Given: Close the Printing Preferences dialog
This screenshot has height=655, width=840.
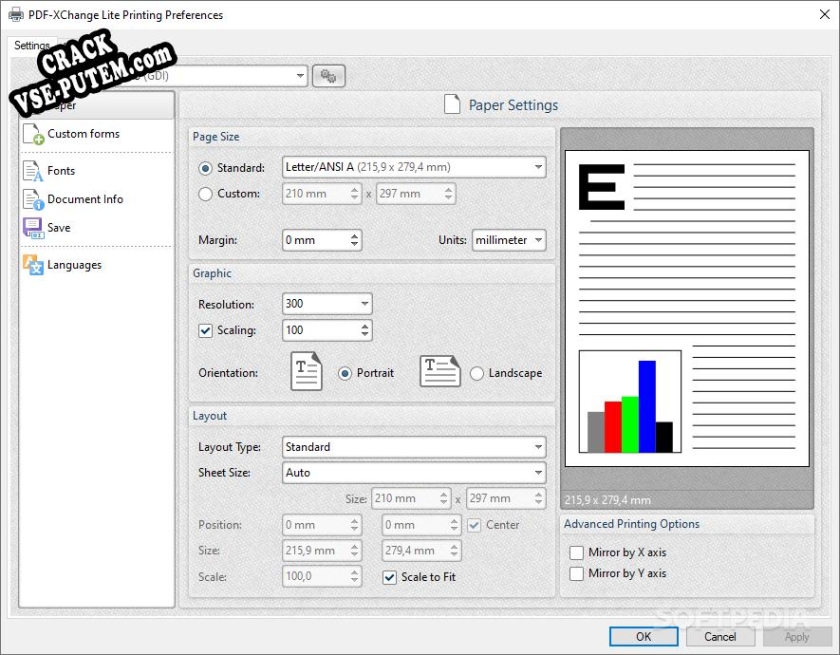Looking at the screenshot, I should click(825, 14).
